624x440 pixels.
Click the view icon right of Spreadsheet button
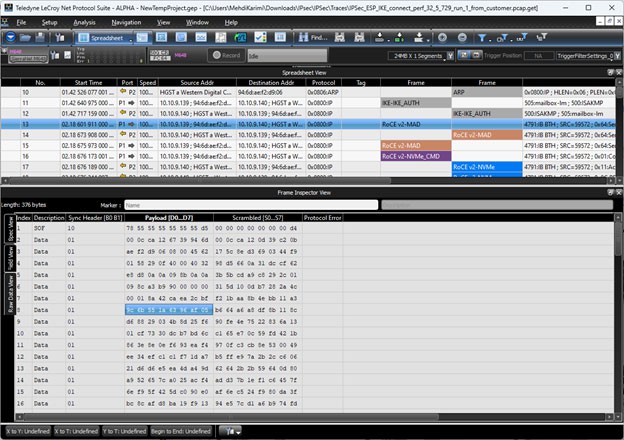tap(142, 37)
